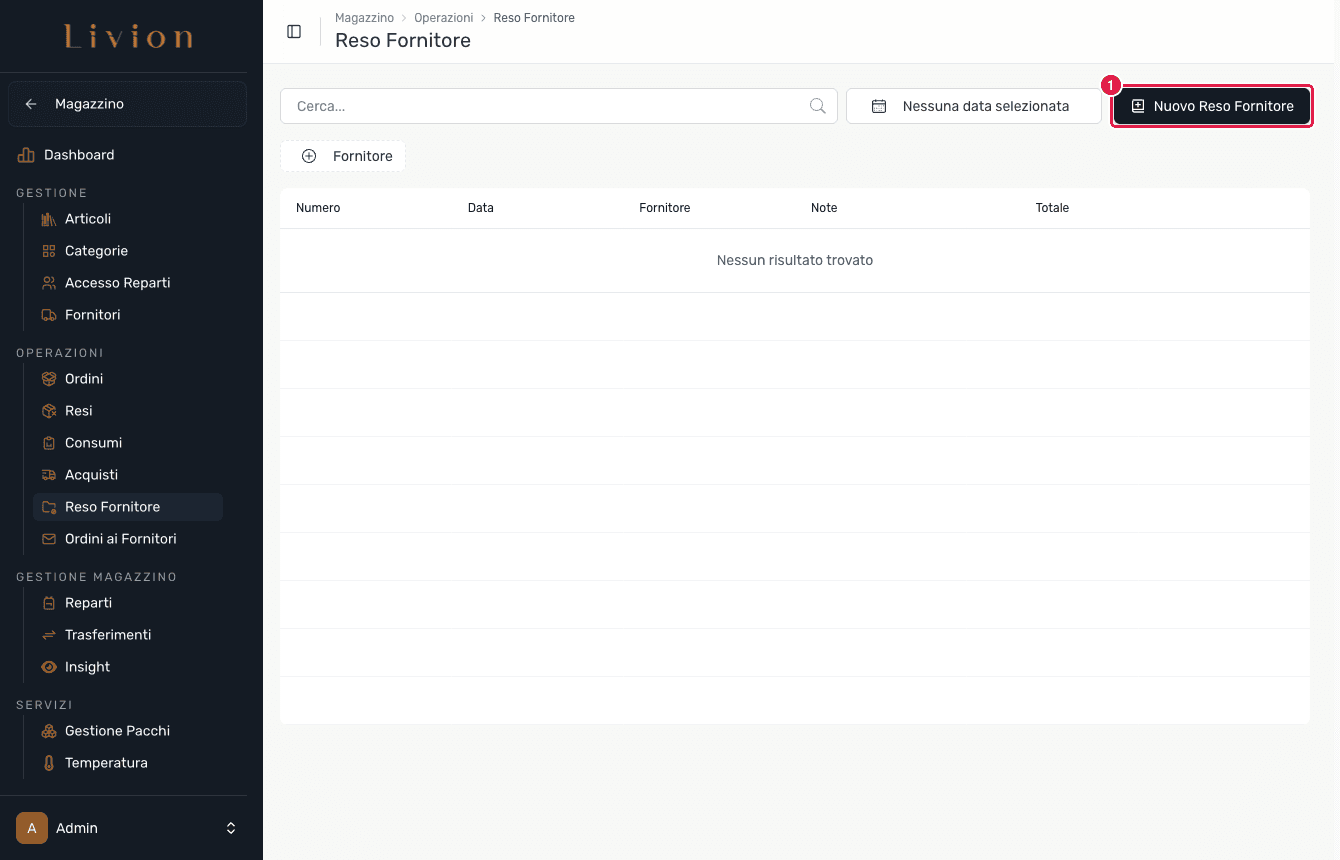Screen dimensions: 1340x860
Task: Click the Temperatura thermometer icon
Action: 49,763
